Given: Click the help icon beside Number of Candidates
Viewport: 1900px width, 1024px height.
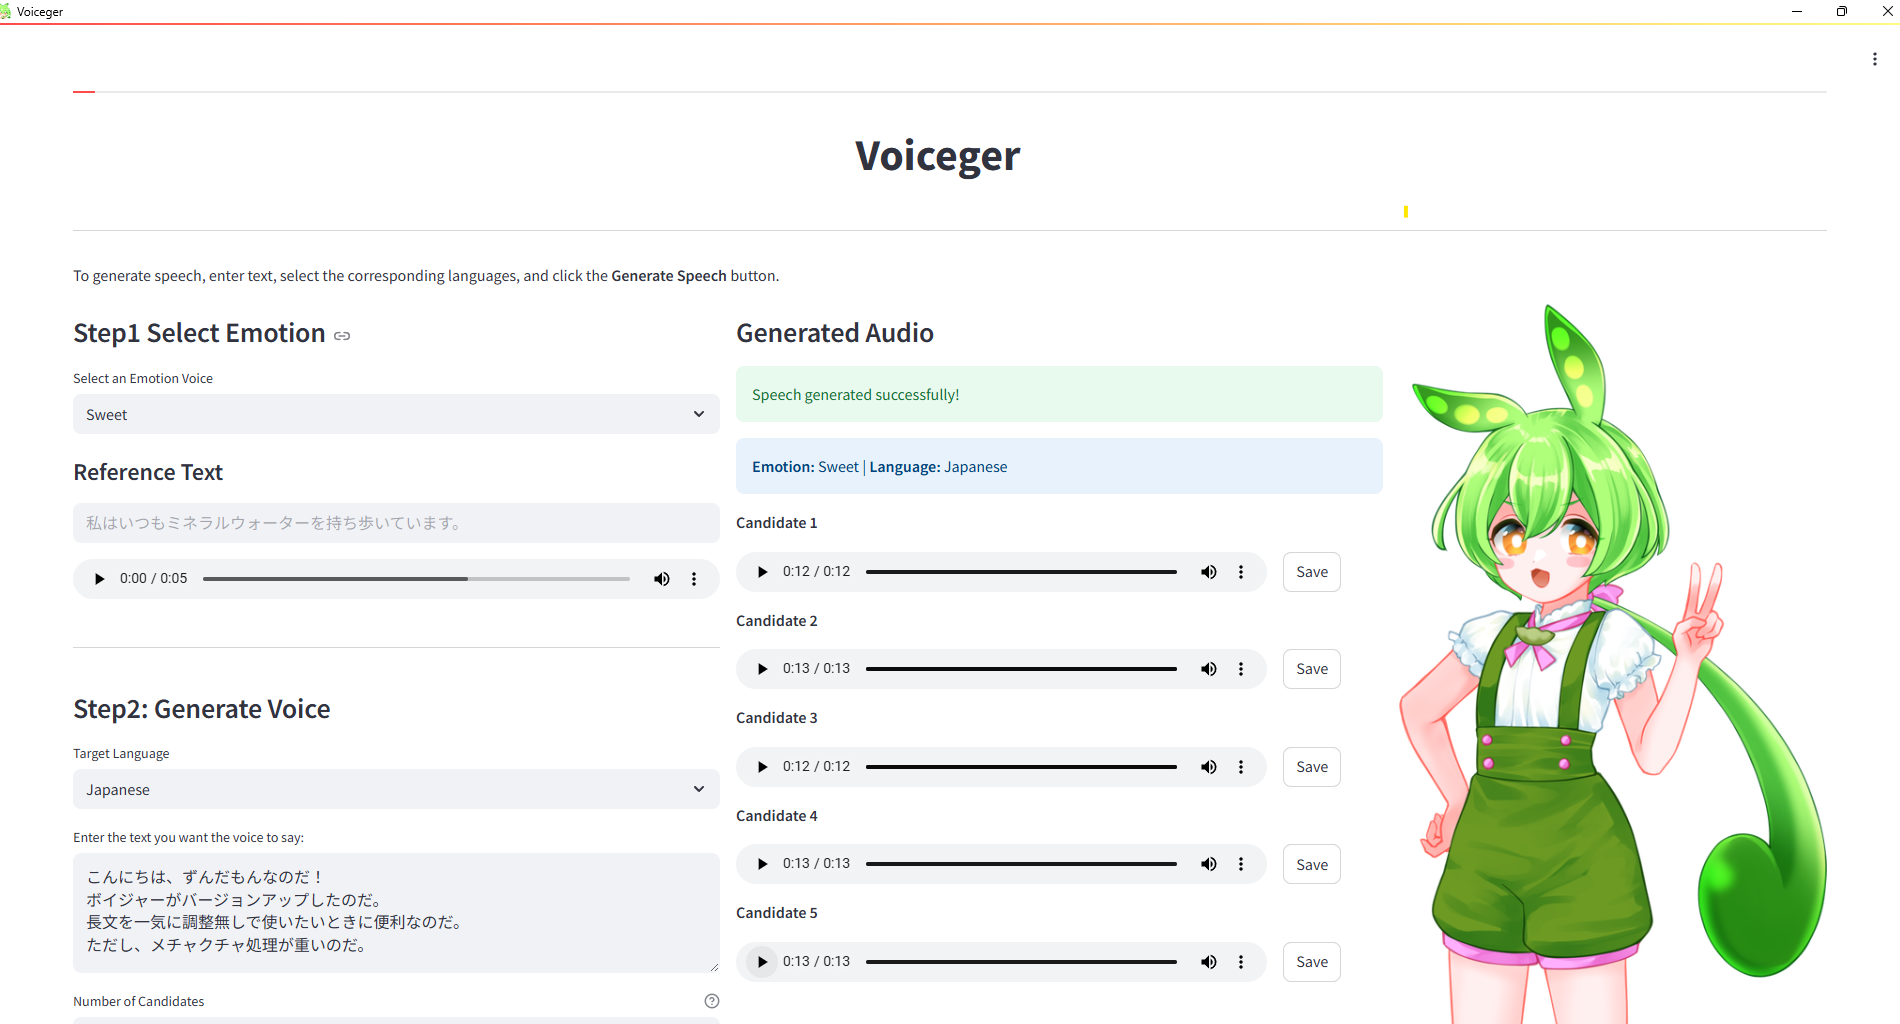Looking at the screenshot, I should pos(711,1000).
